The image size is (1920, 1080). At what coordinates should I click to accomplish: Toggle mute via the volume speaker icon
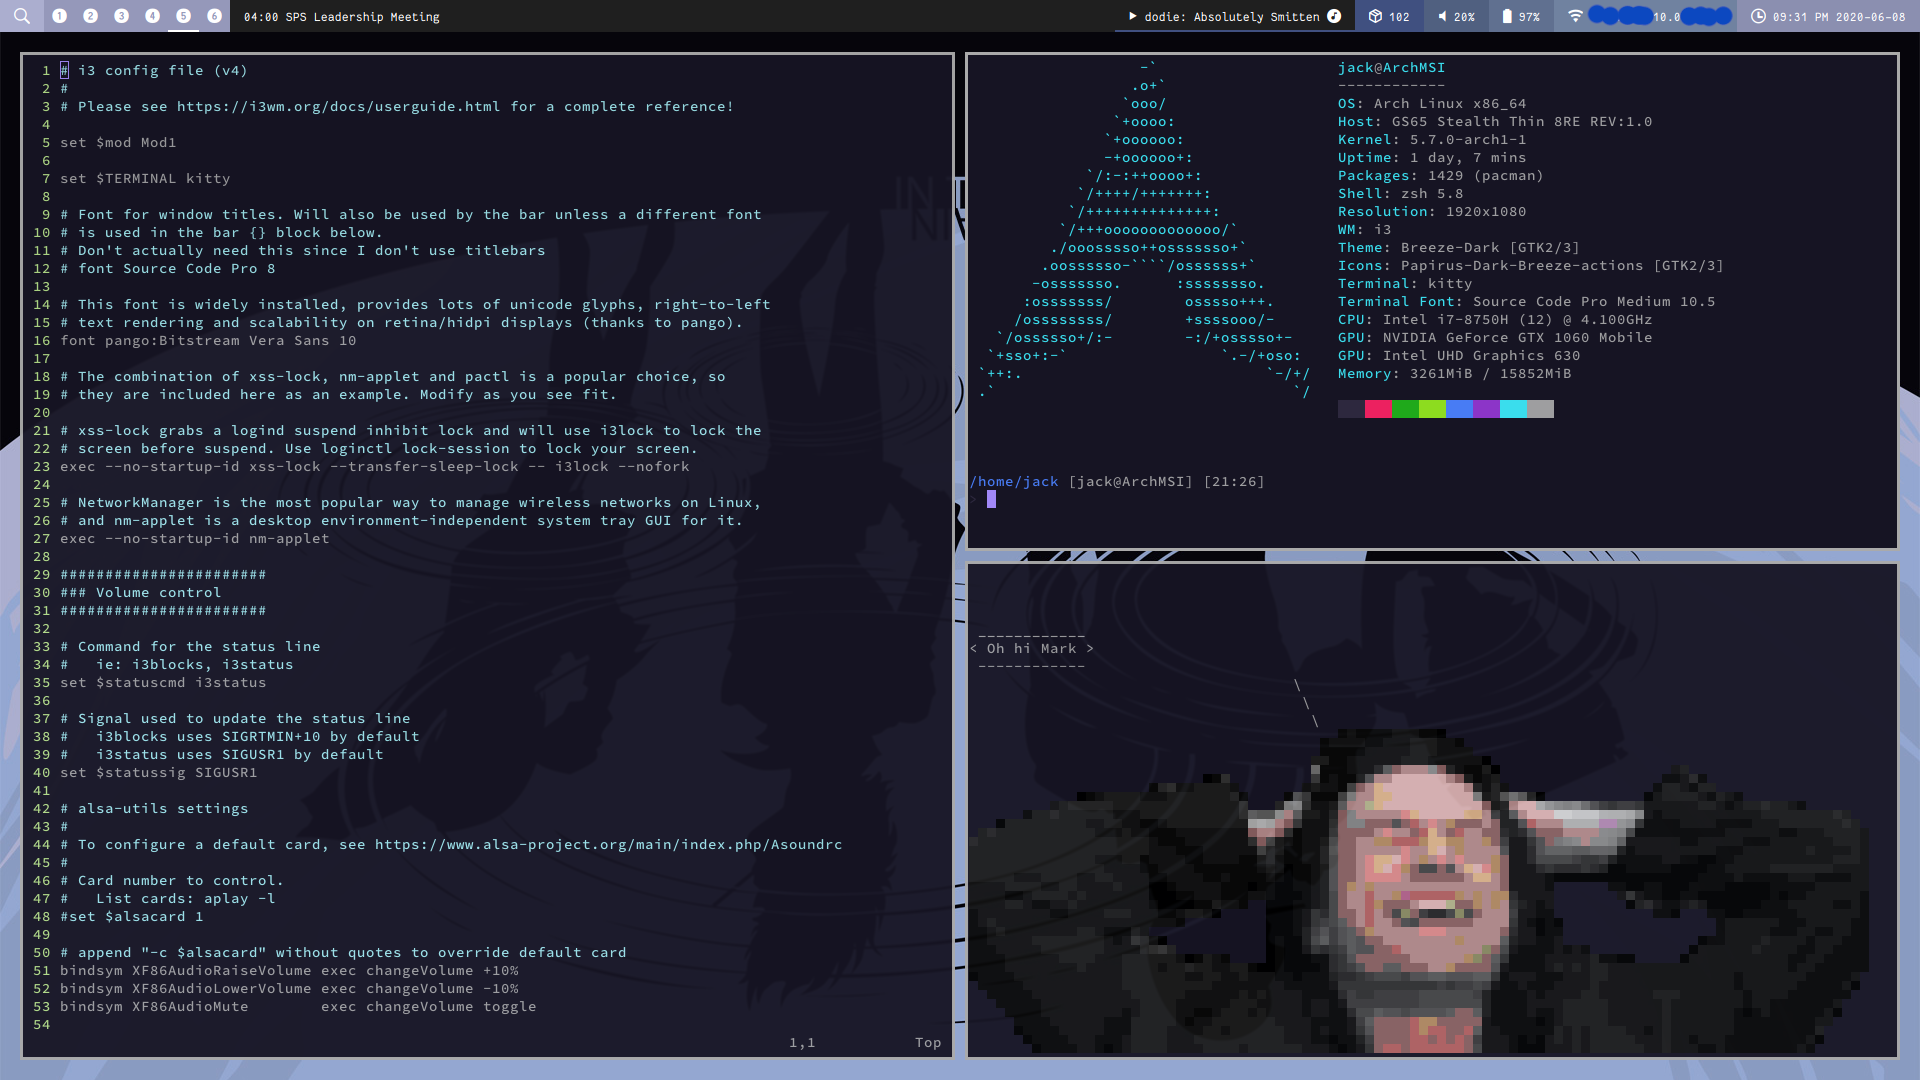tap(1442, 16)
